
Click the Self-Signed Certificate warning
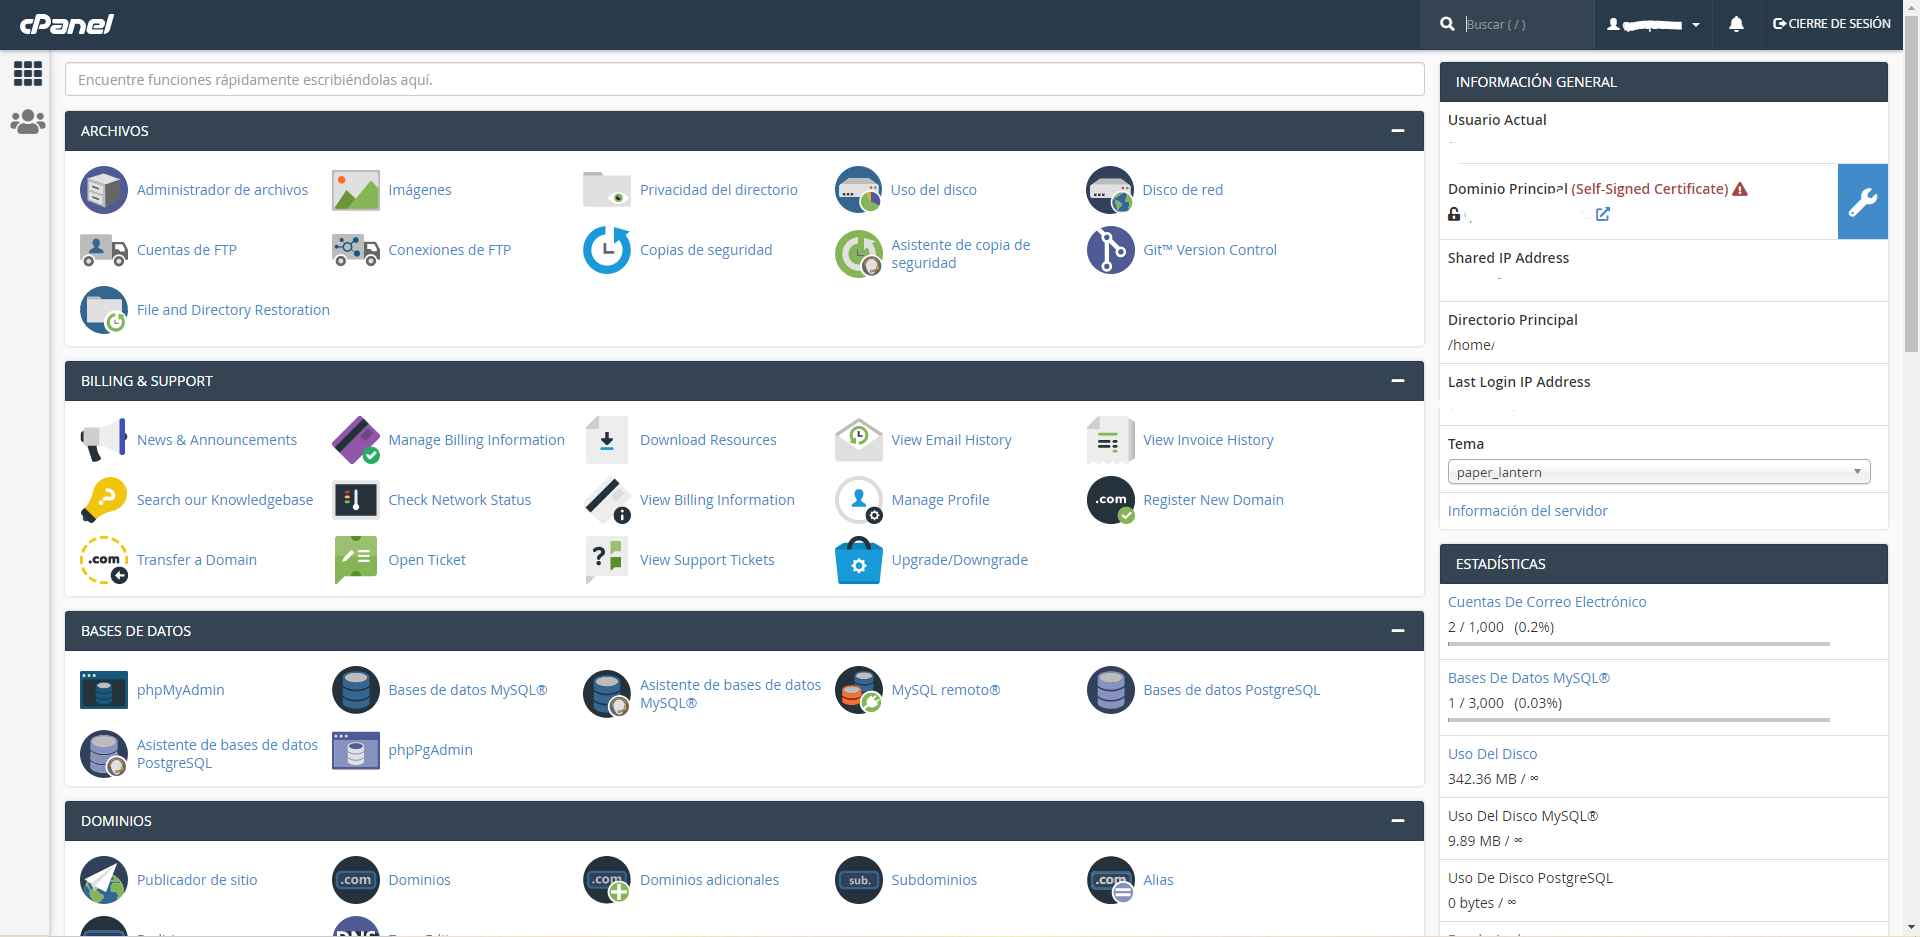pyautogui.click(x=1659, y=189)
